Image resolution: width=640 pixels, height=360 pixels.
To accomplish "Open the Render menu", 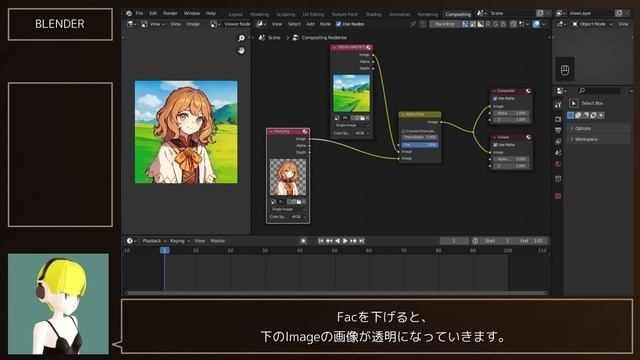I will pos(170,13).
